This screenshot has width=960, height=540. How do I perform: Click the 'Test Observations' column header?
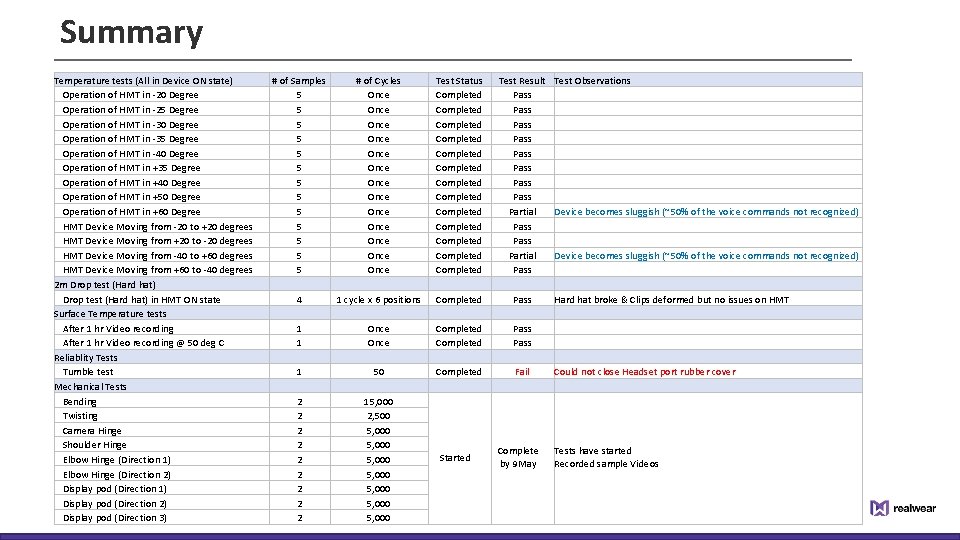592,80
